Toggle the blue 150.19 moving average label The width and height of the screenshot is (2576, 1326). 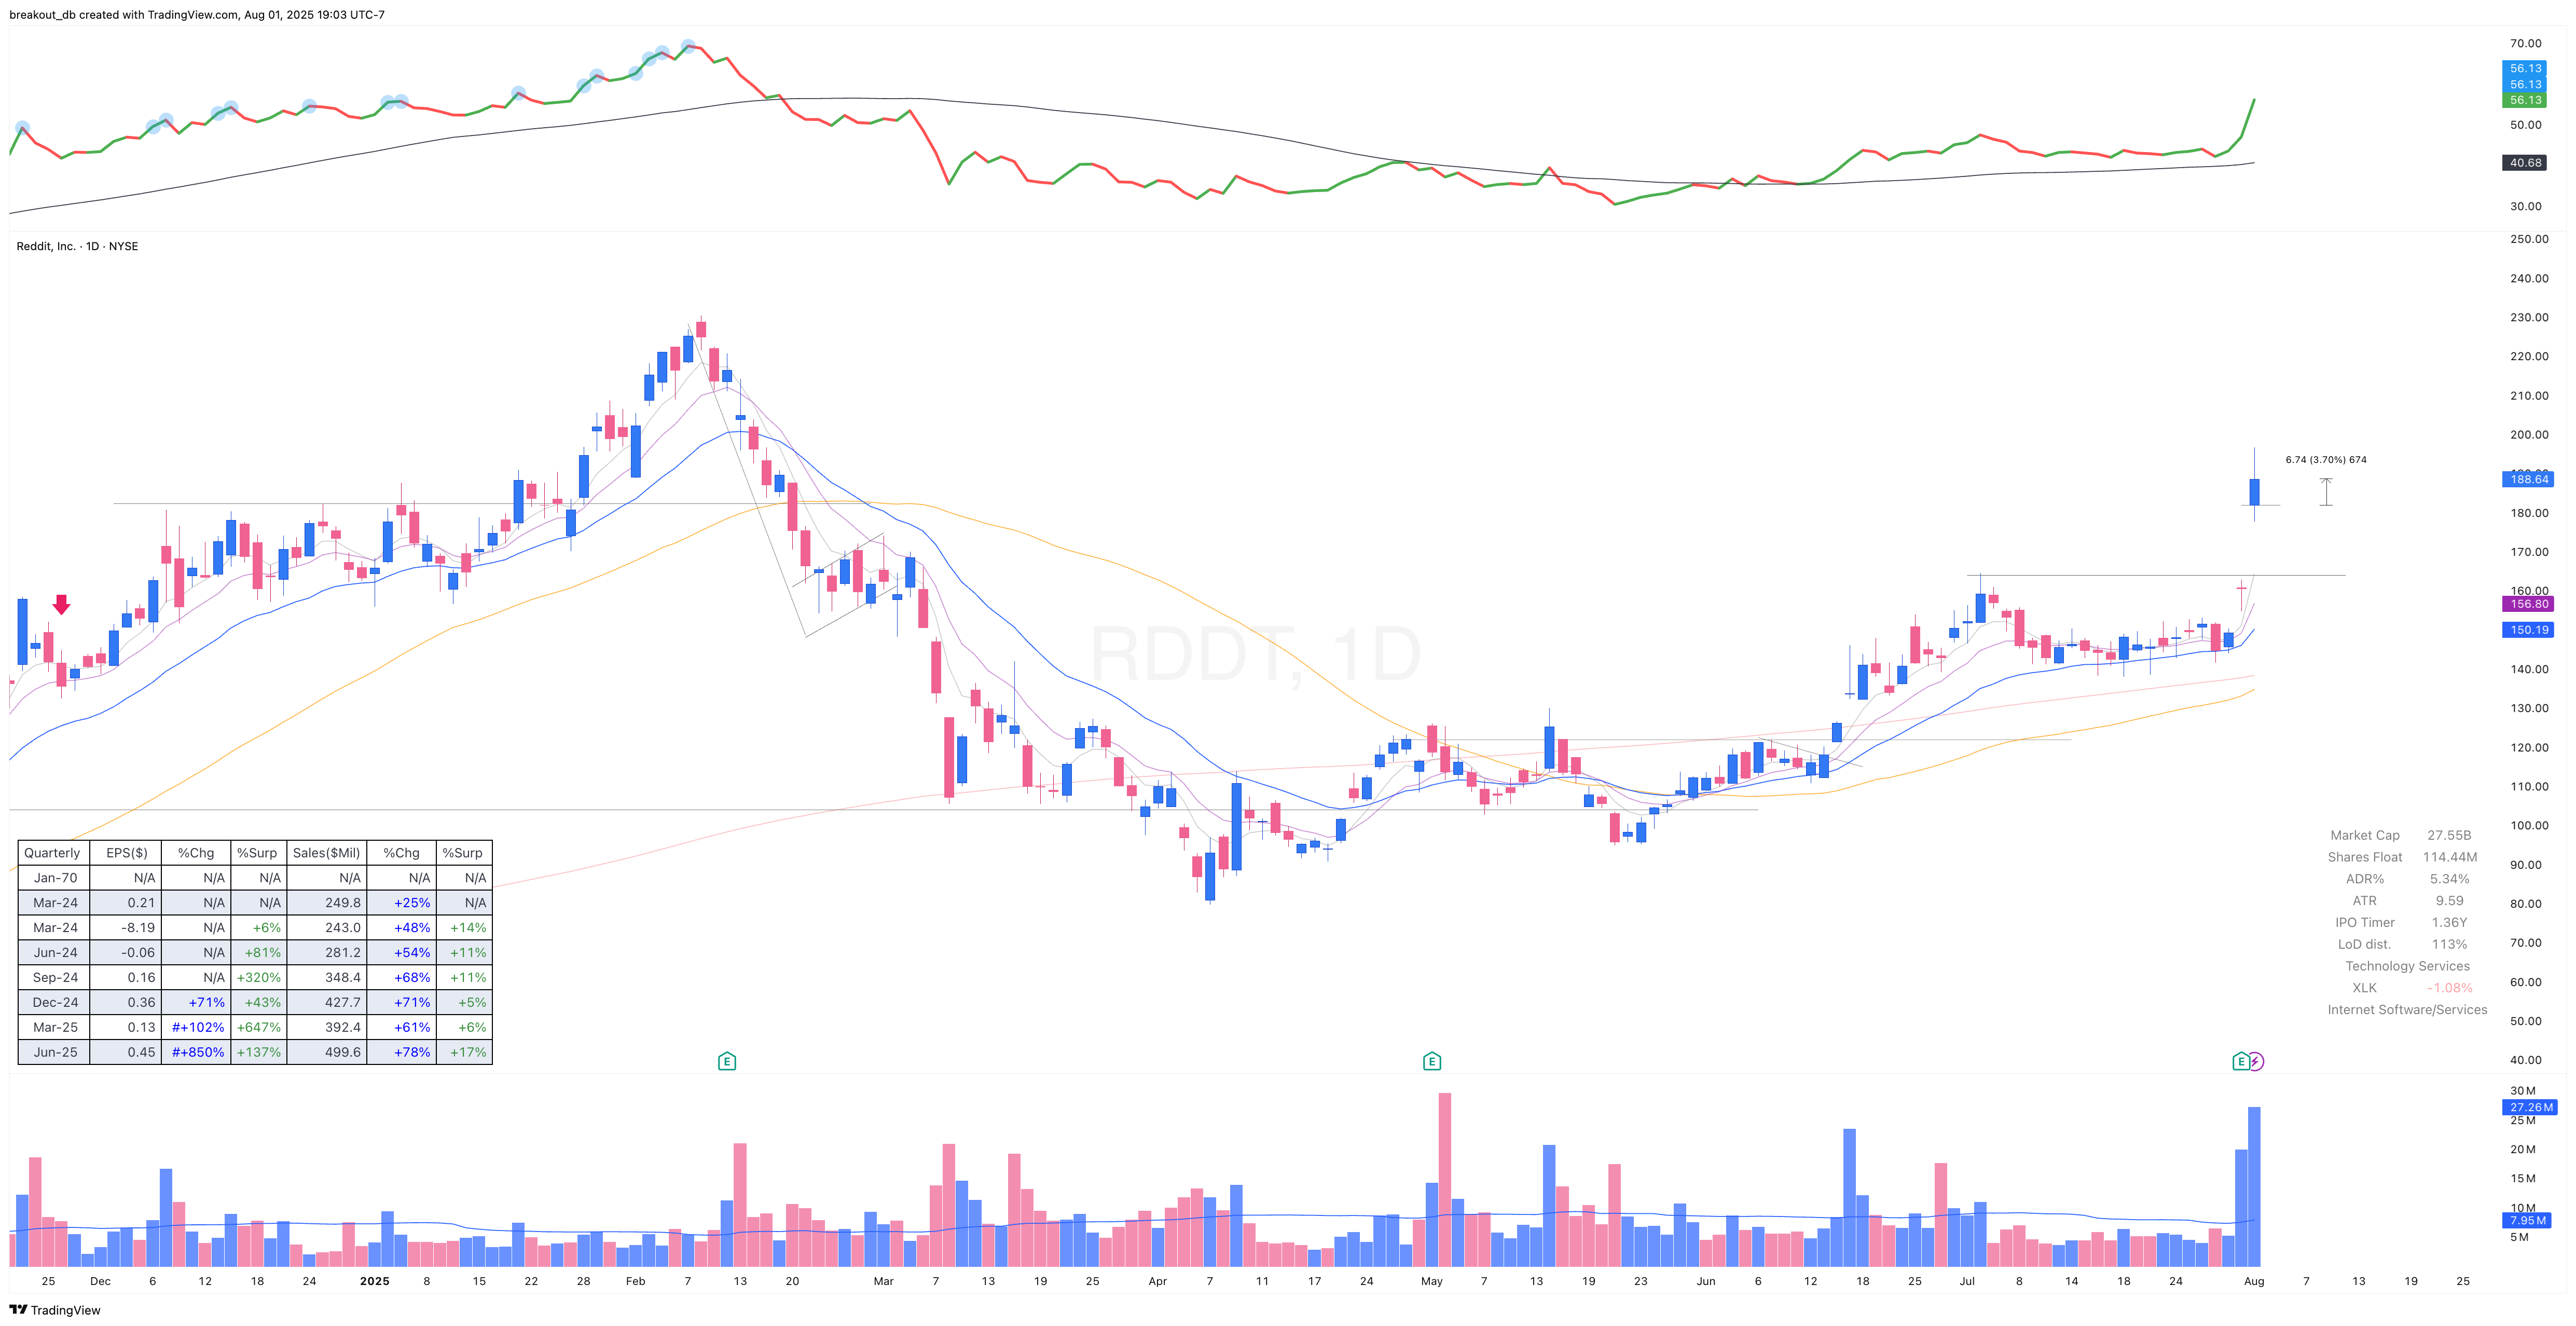point(2529,630)
